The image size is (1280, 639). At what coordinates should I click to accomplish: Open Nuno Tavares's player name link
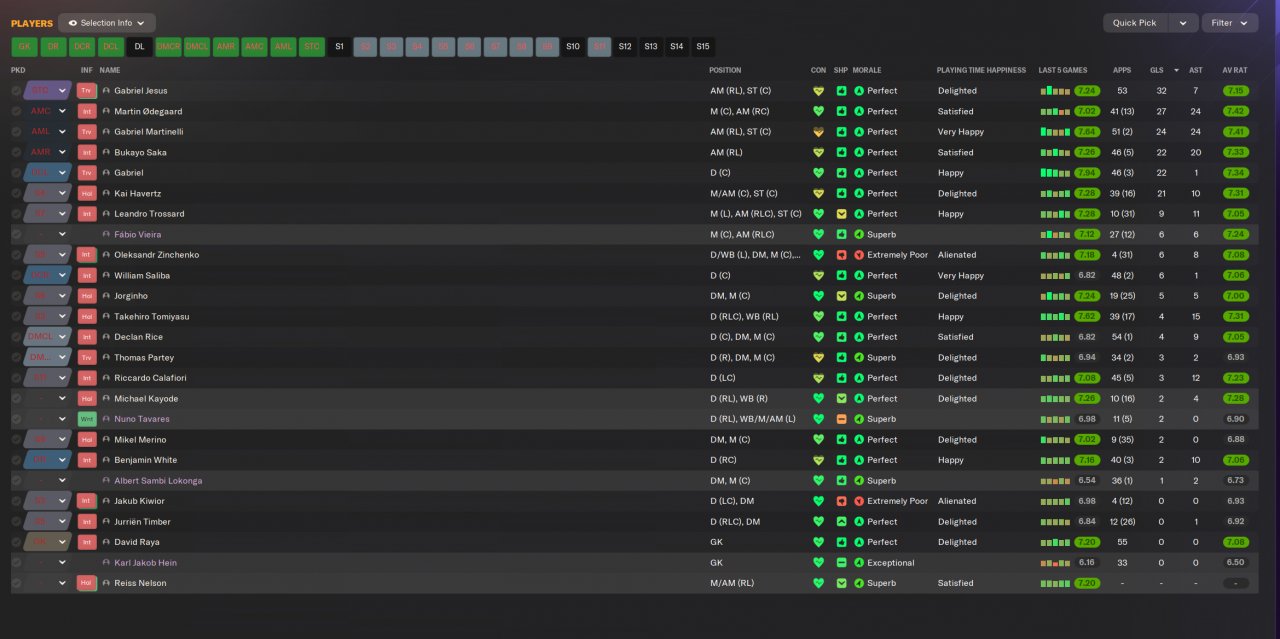[x=142, y=419]
